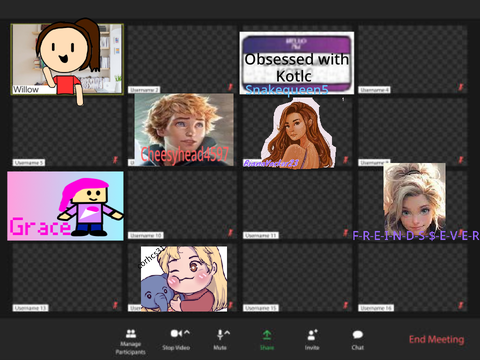Click muted mic icon on Username 2 tile
Screen dimensions: 480x360
coord(230,87)
